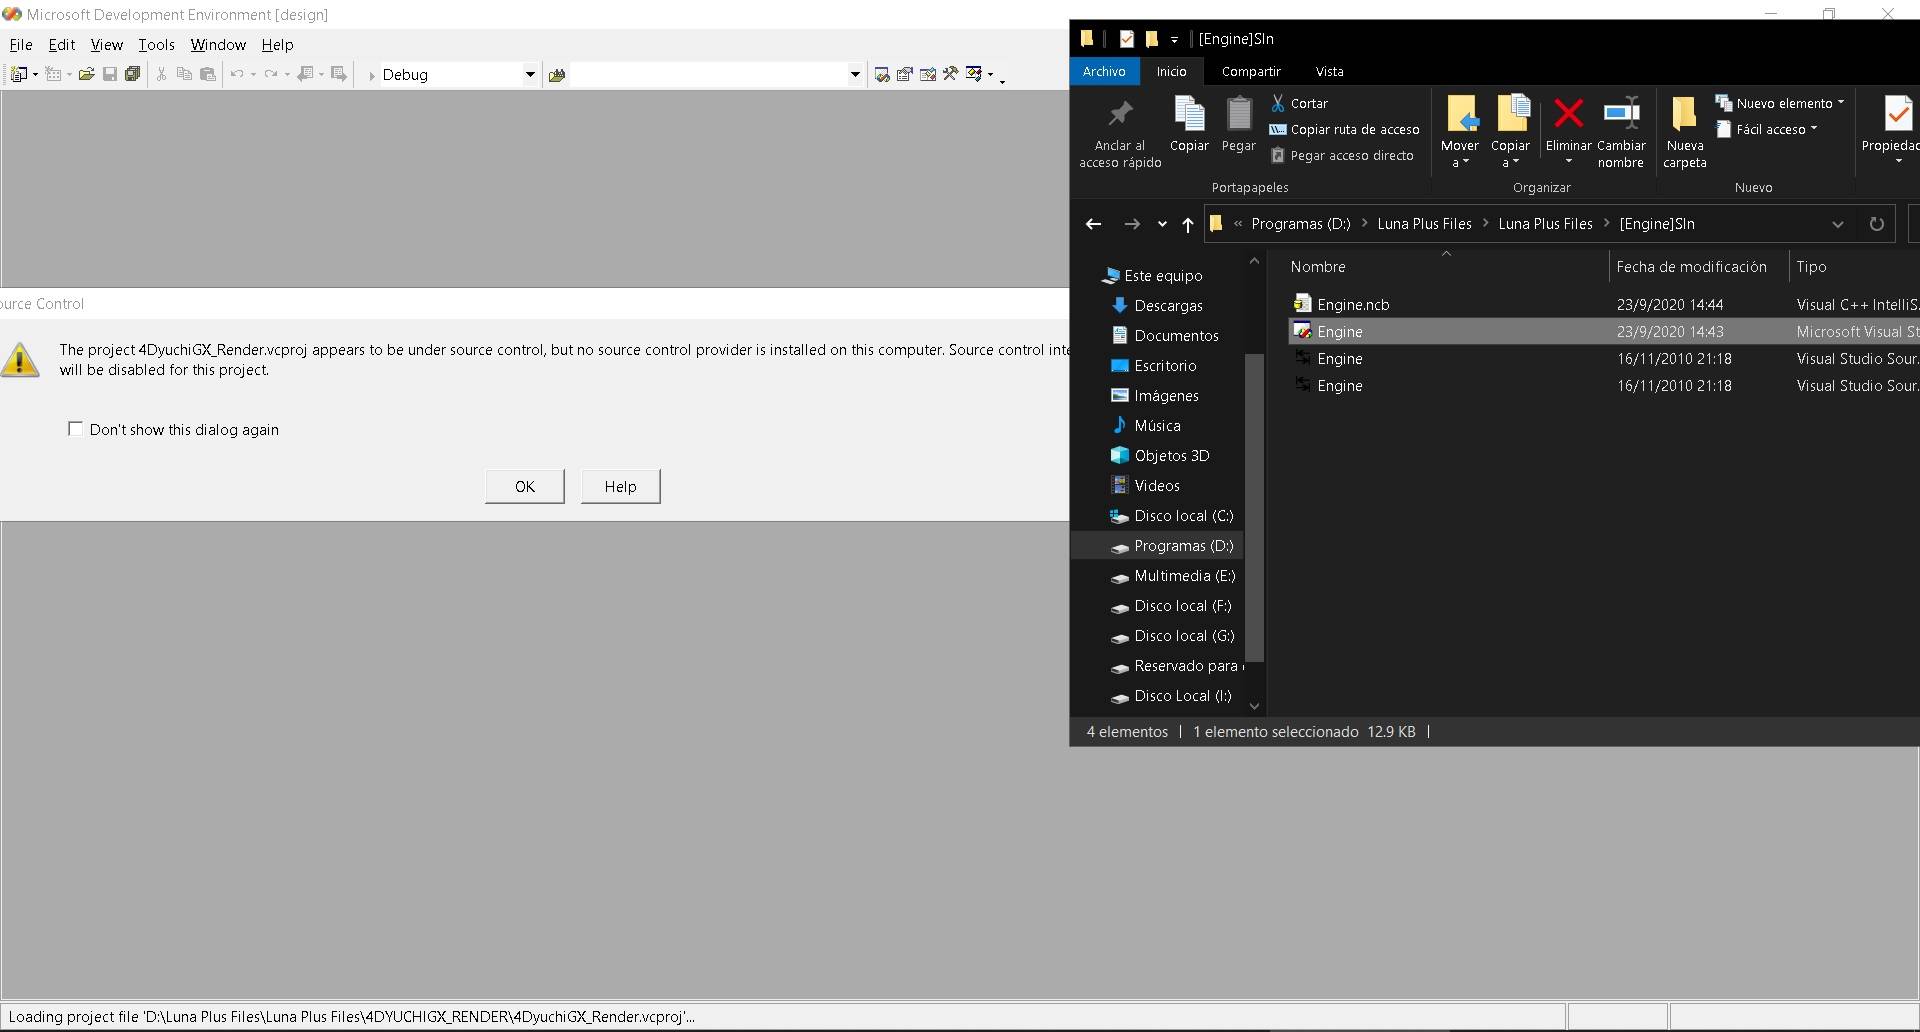Click the Navigate Backward toolbar icon
This screenshot has width=1920, height=1032.
point(306,74)
